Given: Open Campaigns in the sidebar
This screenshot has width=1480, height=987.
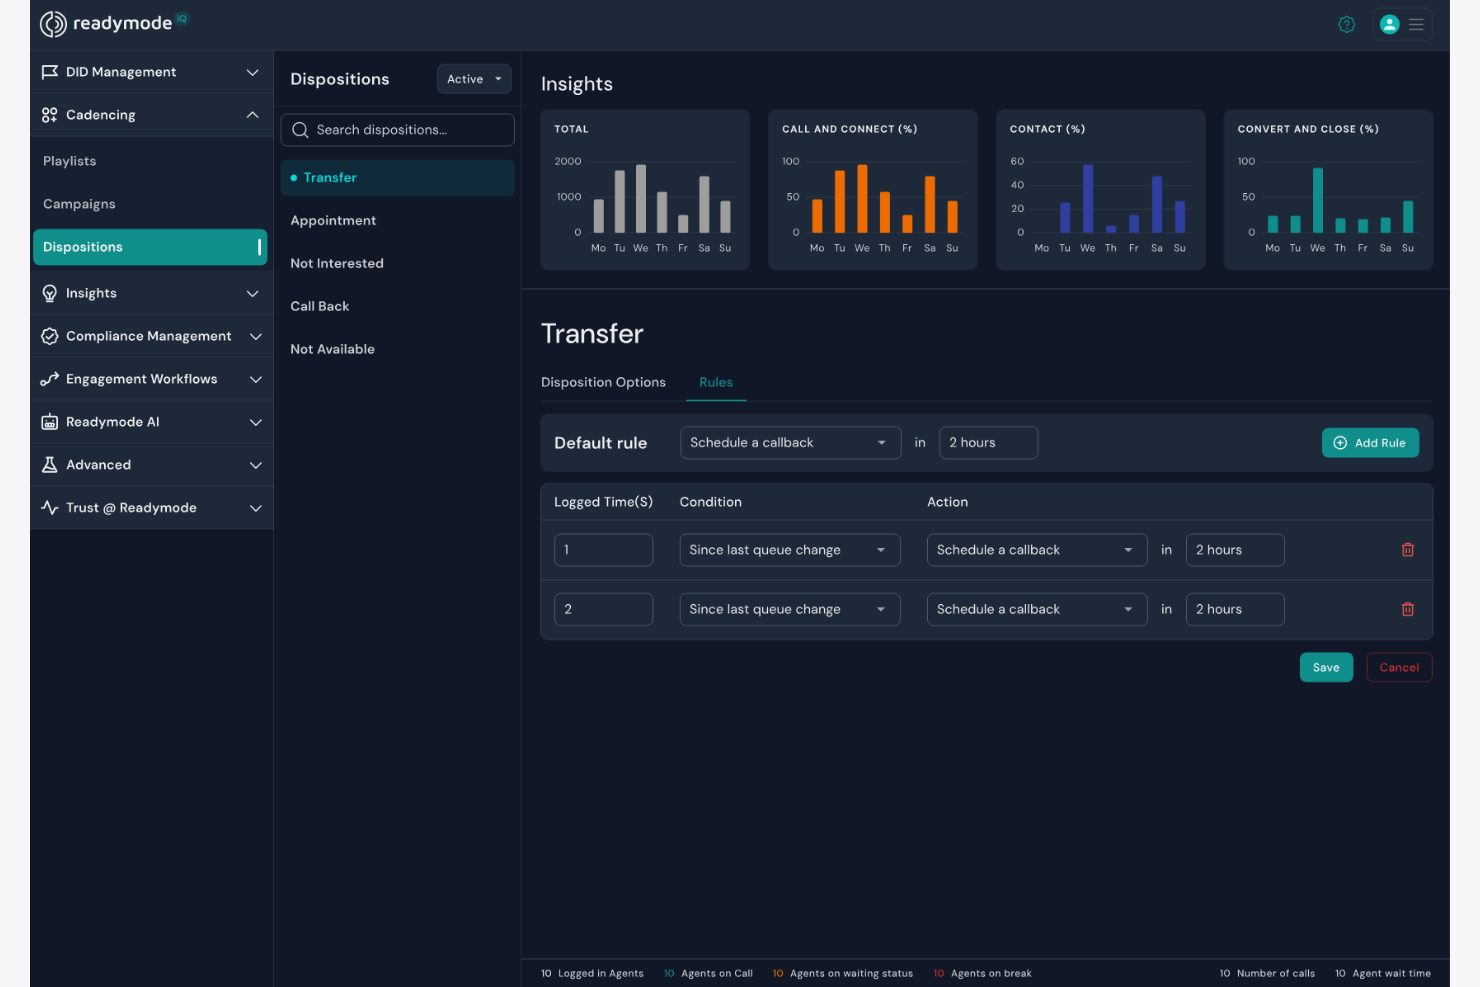Looking at the screenshot, I should (79, 204).
